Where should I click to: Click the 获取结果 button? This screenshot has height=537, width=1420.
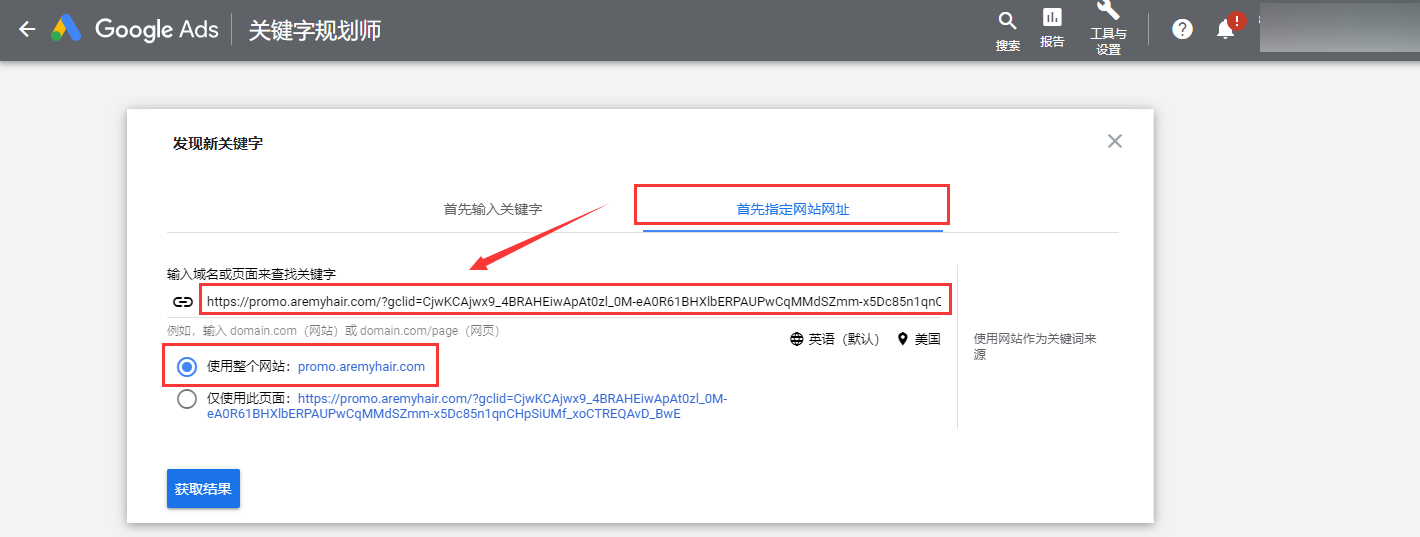coord(203,489)
